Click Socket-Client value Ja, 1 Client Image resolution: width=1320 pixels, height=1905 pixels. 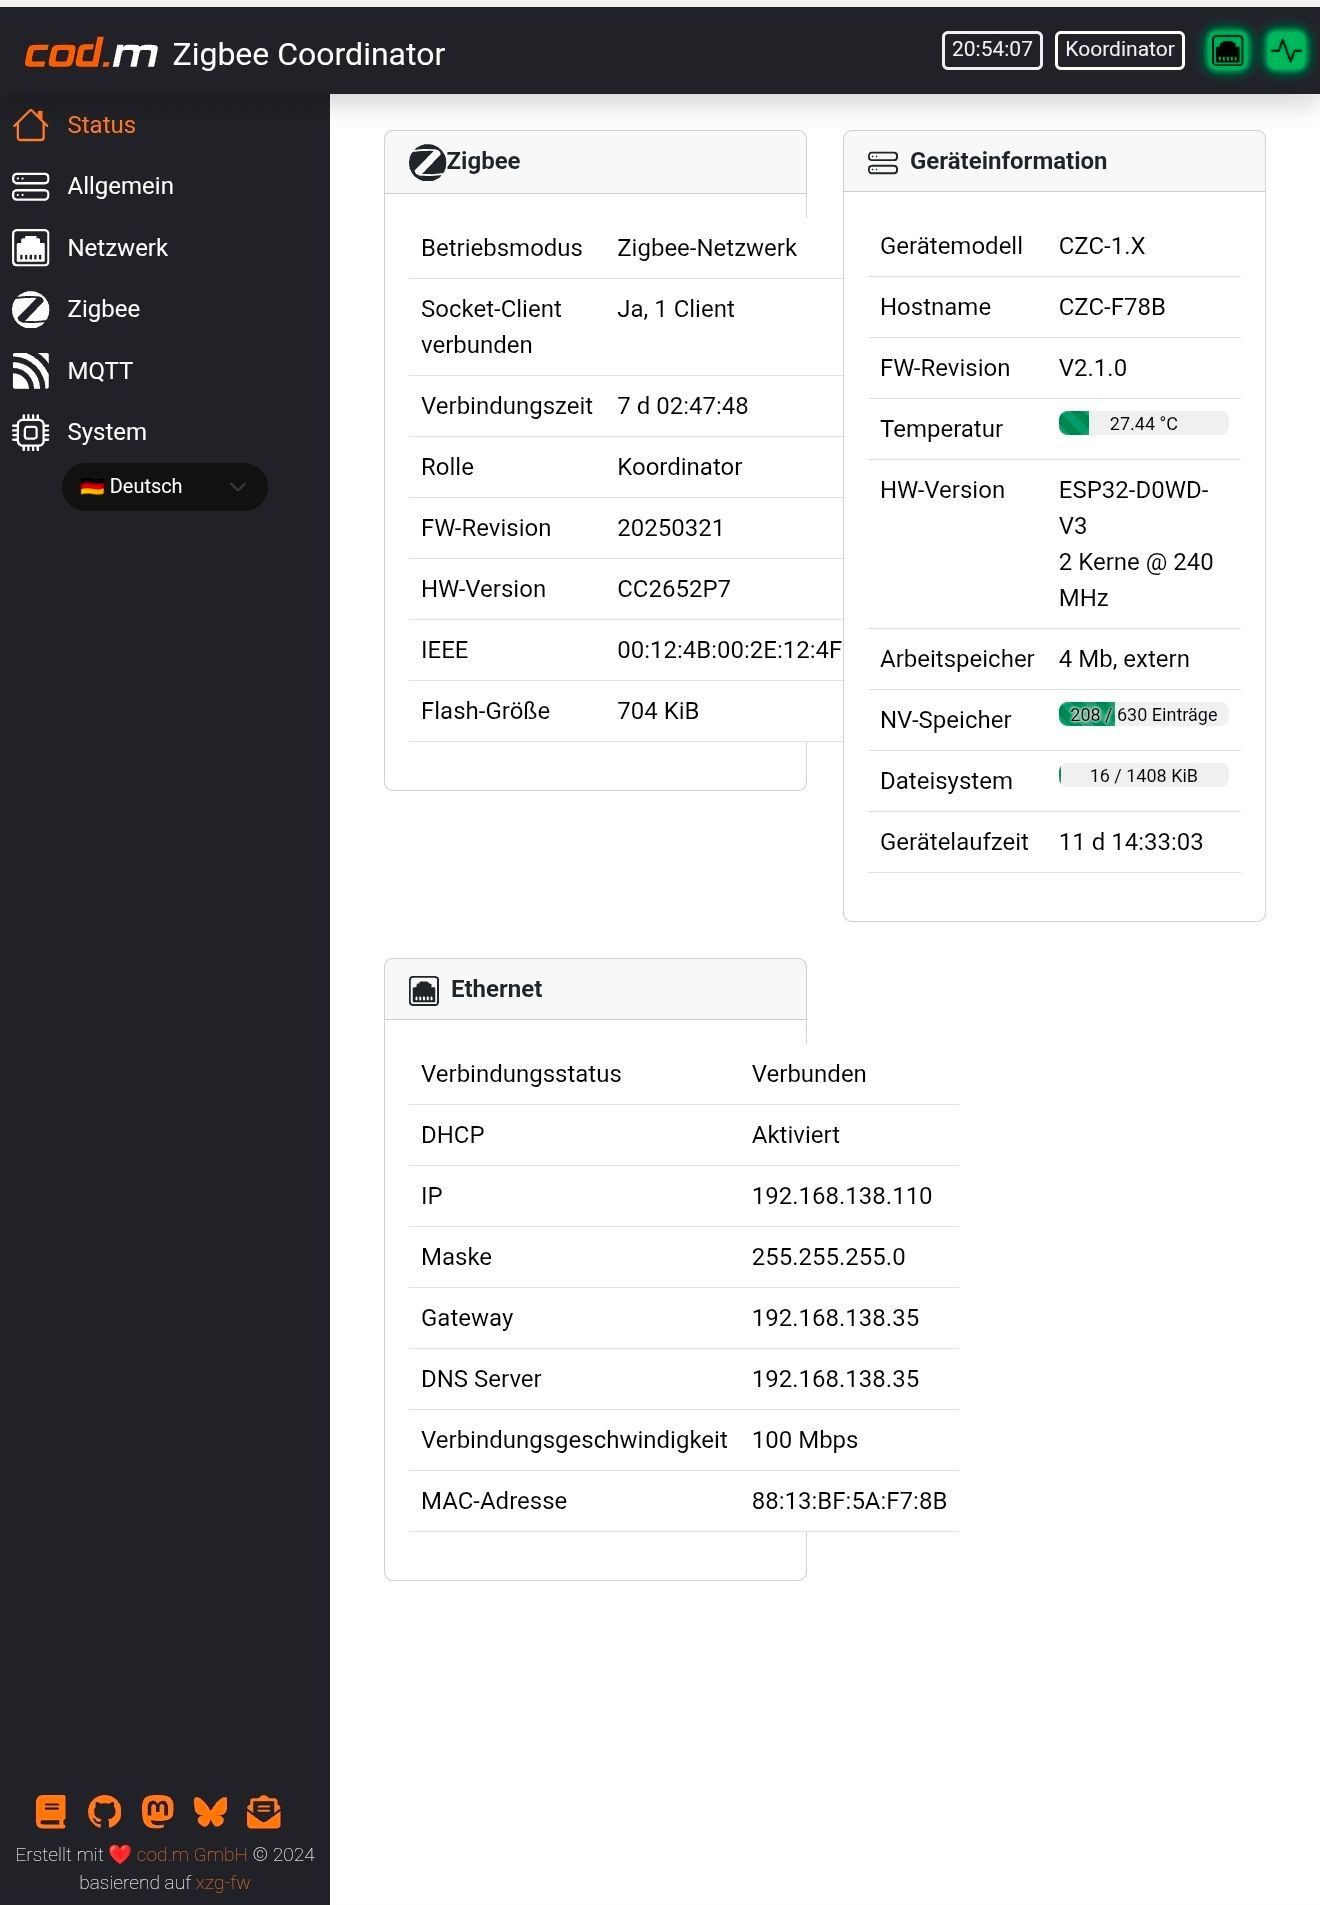[x=676, y=309]
